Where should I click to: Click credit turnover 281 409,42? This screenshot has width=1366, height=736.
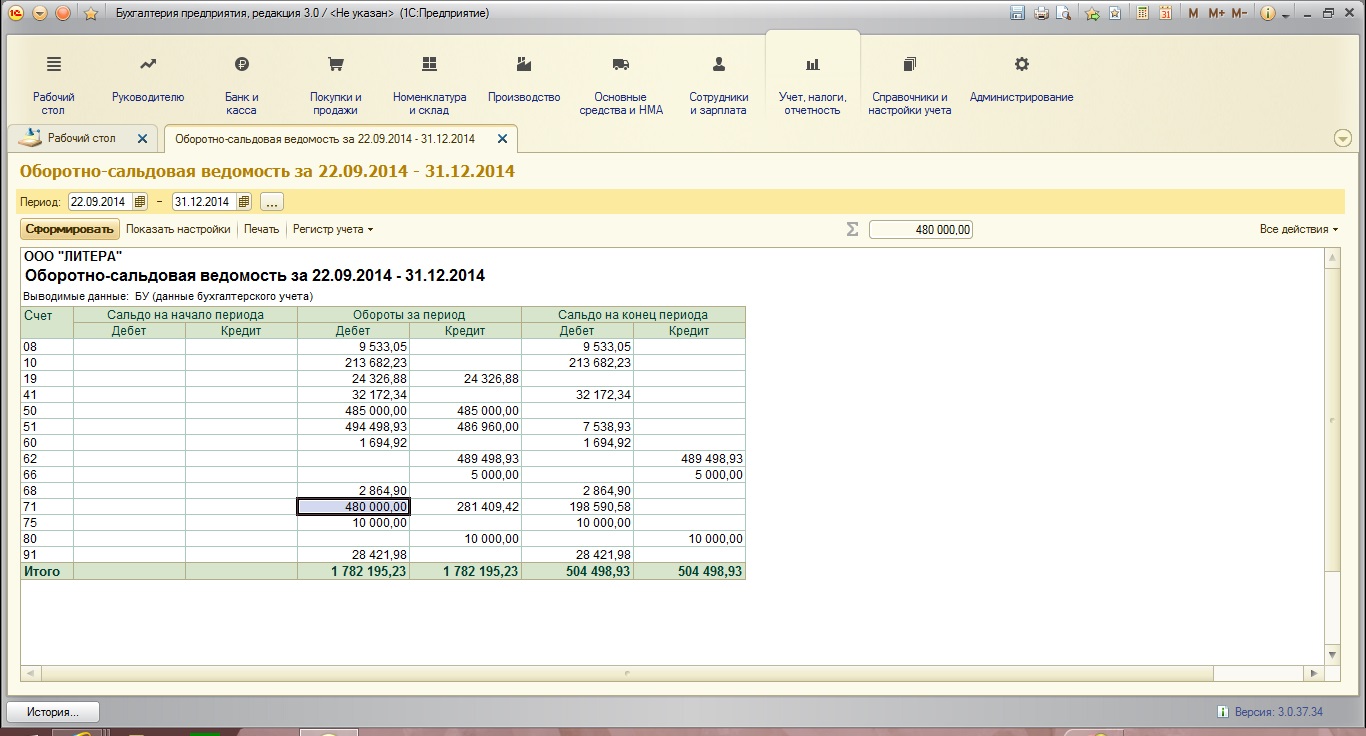(x=465, y=507)
